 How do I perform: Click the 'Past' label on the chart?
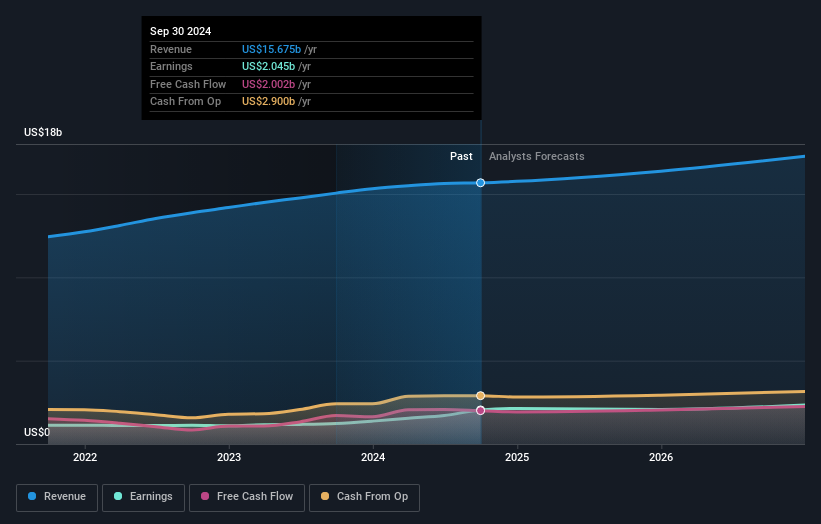(461, 157)
